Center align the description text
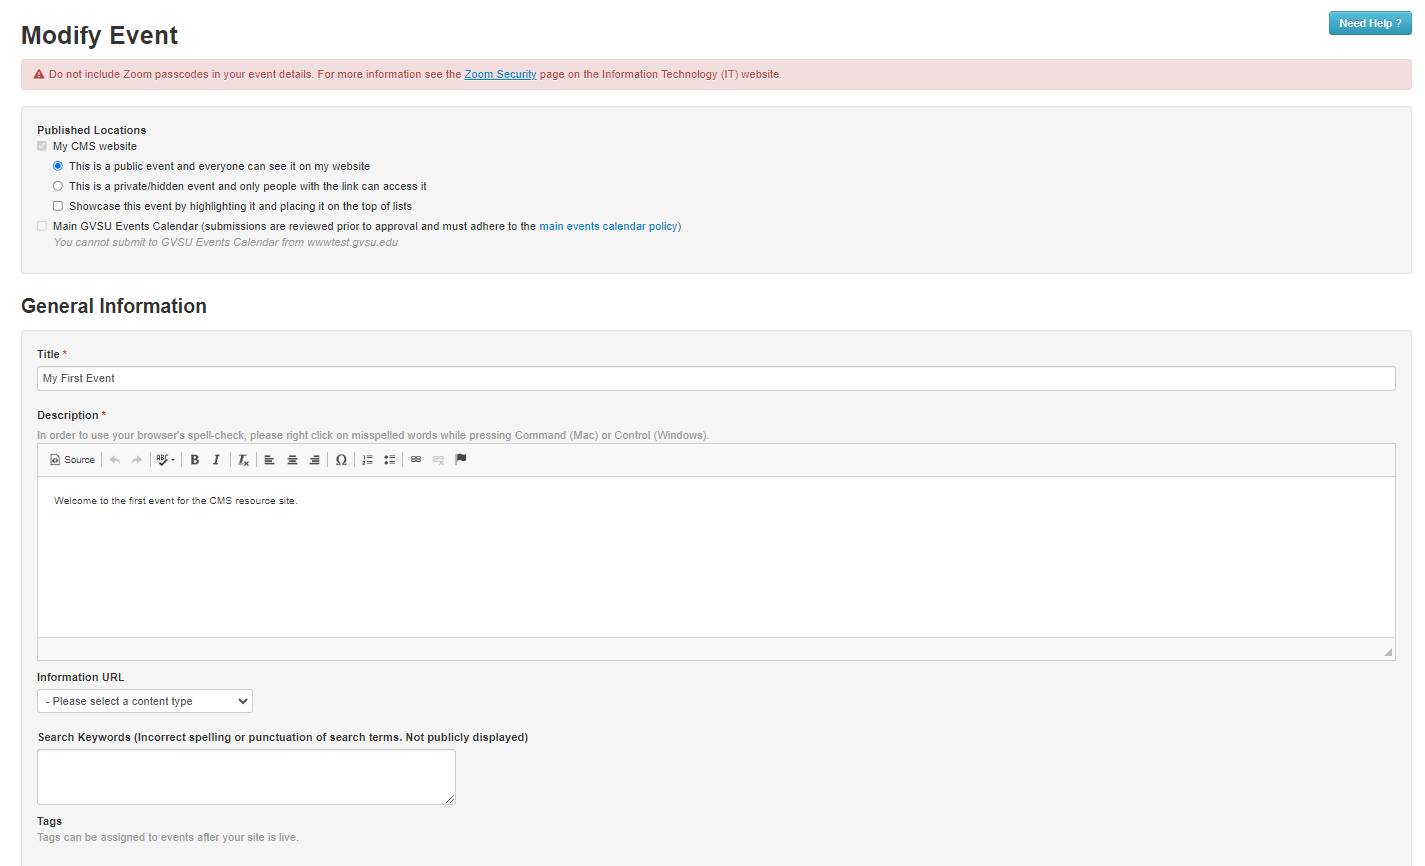 [x=292, y=459]
